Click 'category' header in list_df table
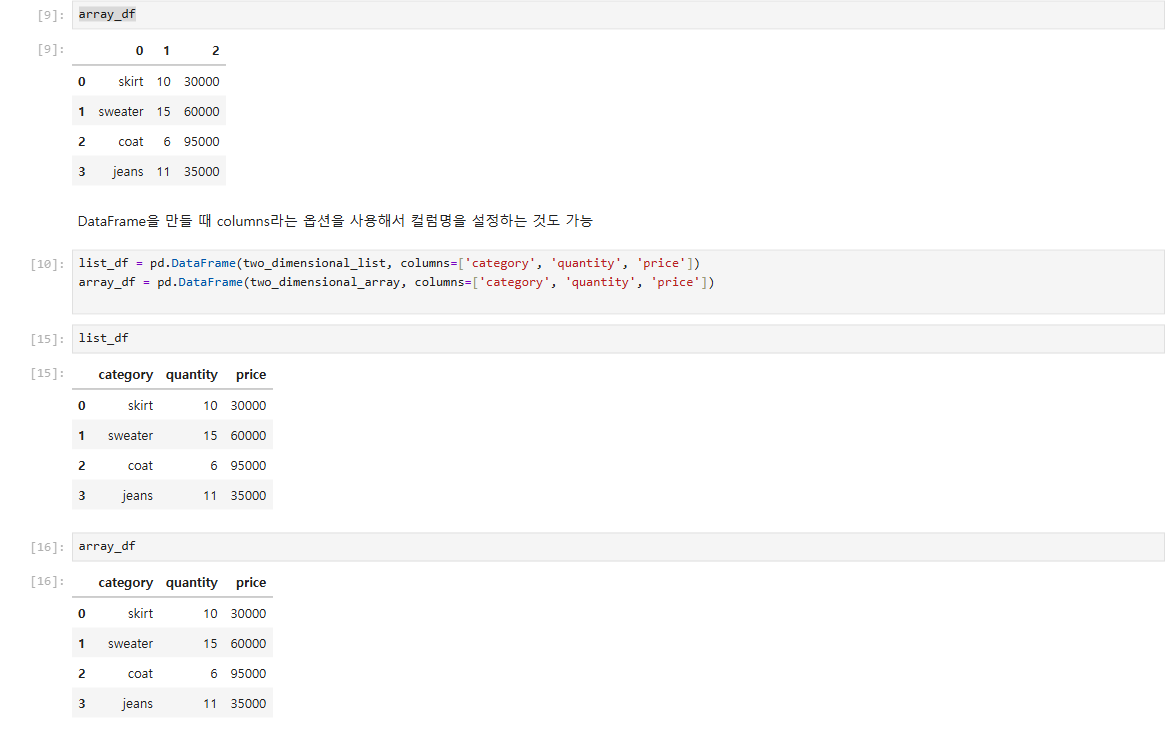 (x=125, y=375)
